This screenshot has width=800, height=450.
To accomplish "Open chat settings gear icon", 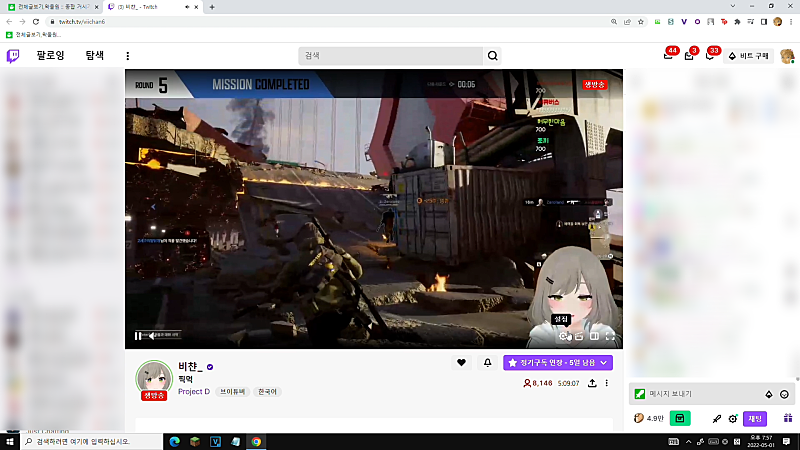I will tap(733, 419).
